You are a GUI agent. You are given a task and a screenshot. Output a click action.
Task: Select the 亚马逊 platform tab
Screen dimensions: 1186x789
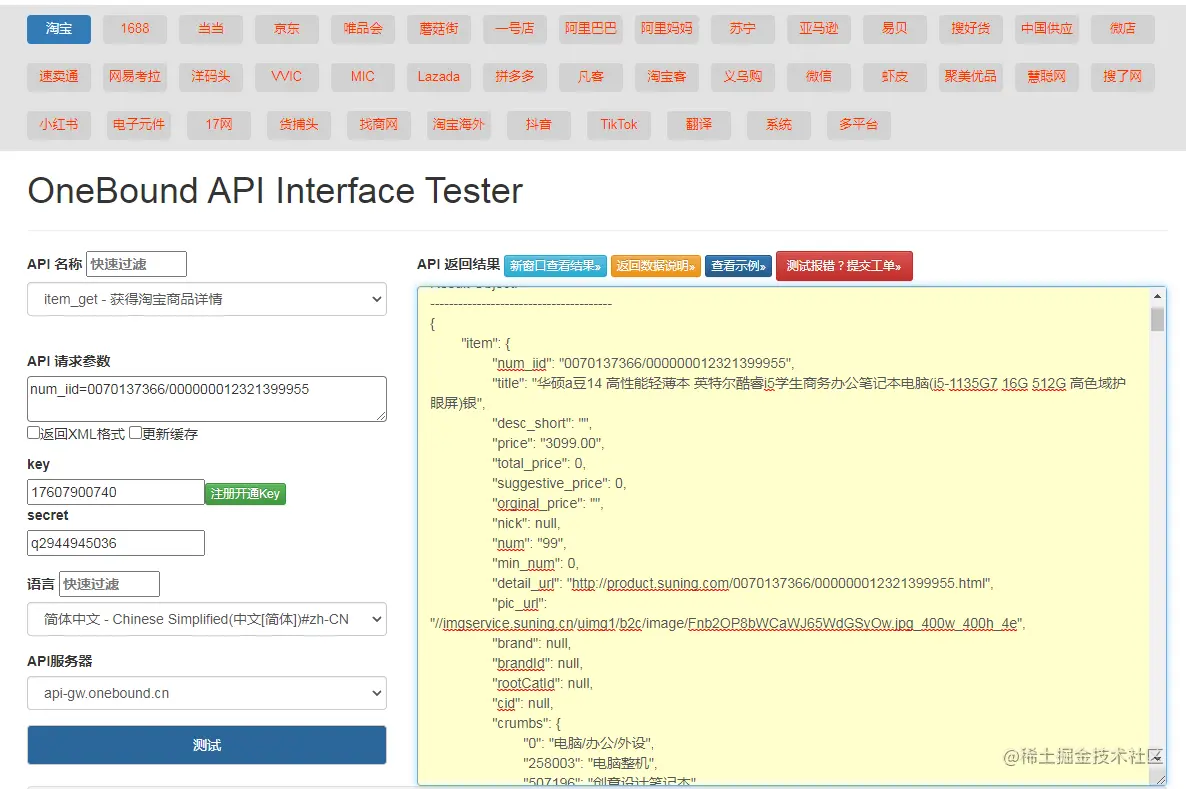pyautogui.click(x=819, y=29)
